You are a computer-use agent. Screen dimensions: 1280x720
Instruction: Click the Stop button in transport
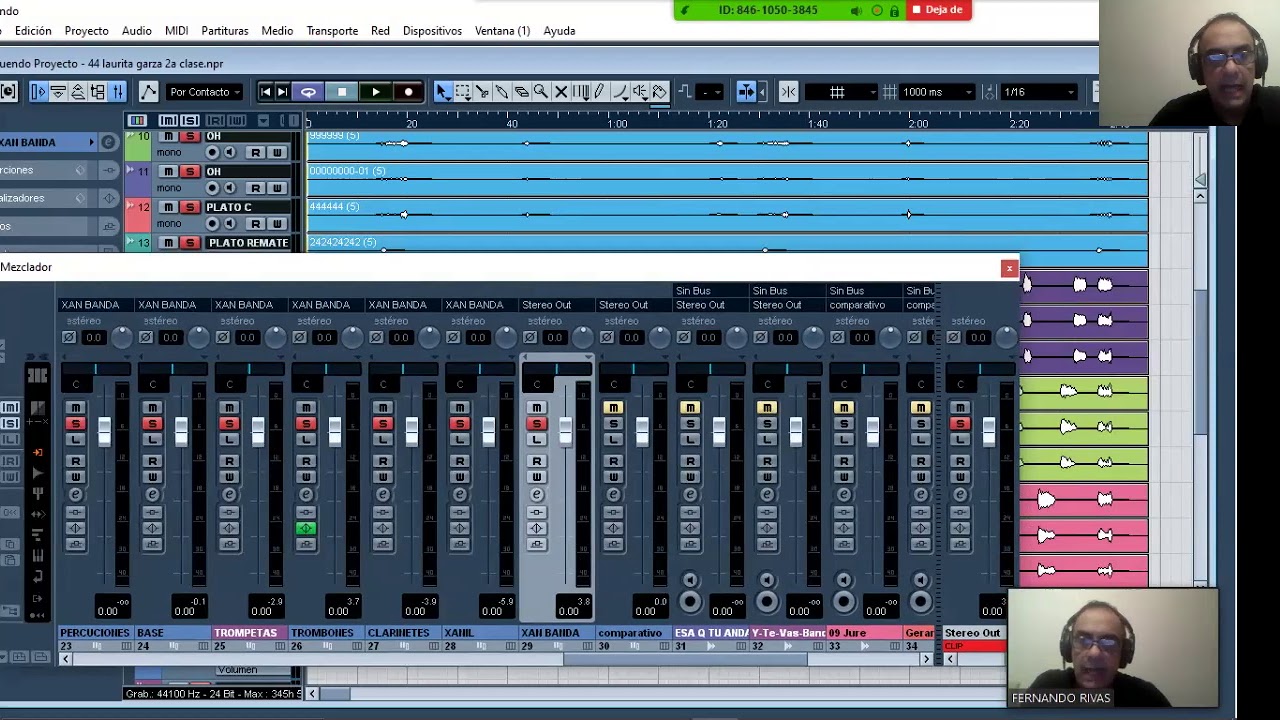[342, 92]
